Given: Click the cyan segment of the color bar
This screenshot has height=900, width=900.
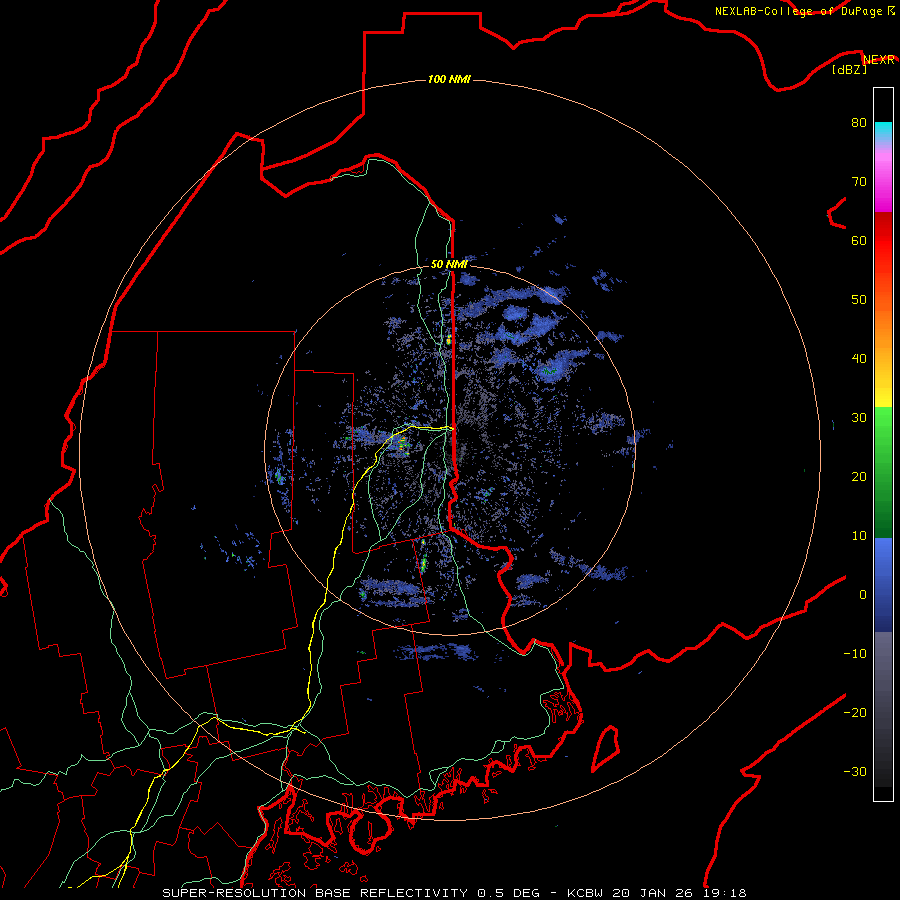Looking at the screenshot, I should pos(883,131).
